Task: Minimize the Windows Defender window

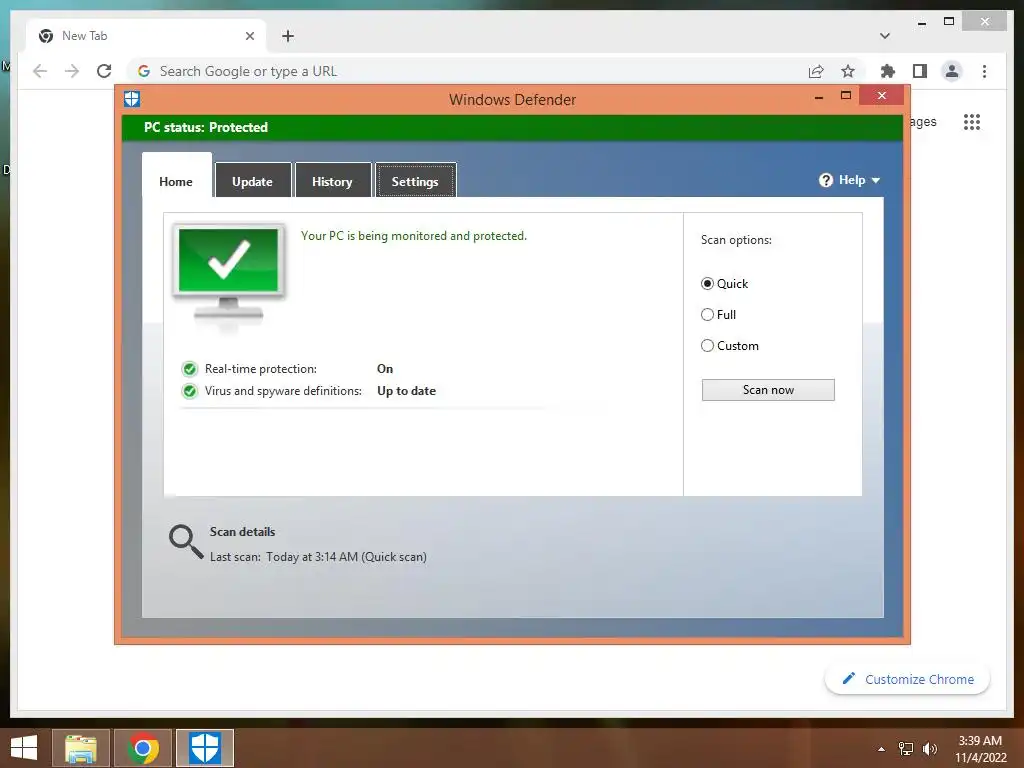Action: (819, 97)
